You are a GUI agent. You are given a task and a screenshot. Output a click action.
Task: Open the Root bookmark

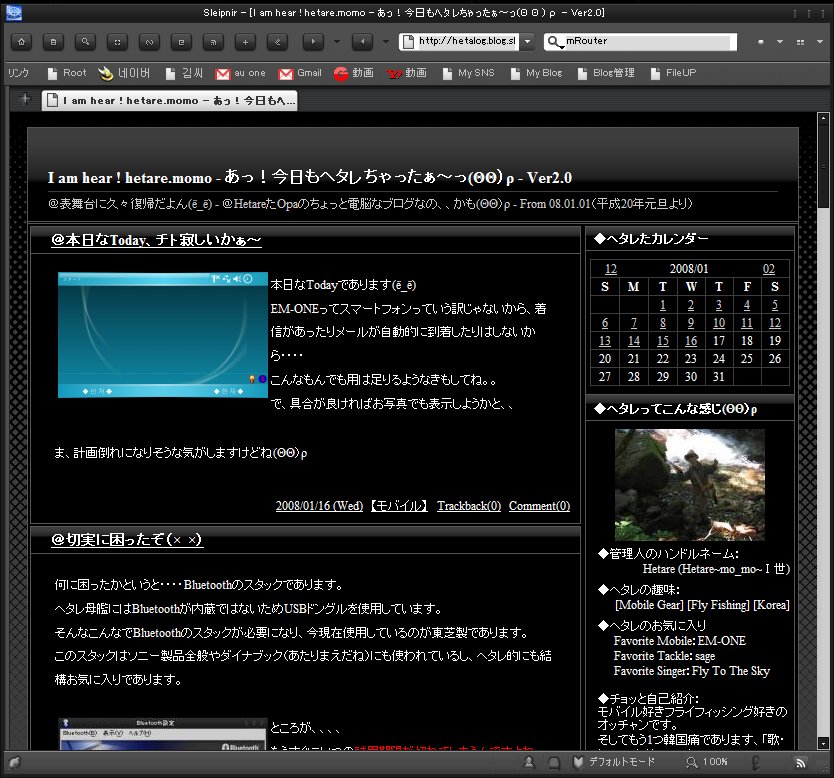pos(66,73)
